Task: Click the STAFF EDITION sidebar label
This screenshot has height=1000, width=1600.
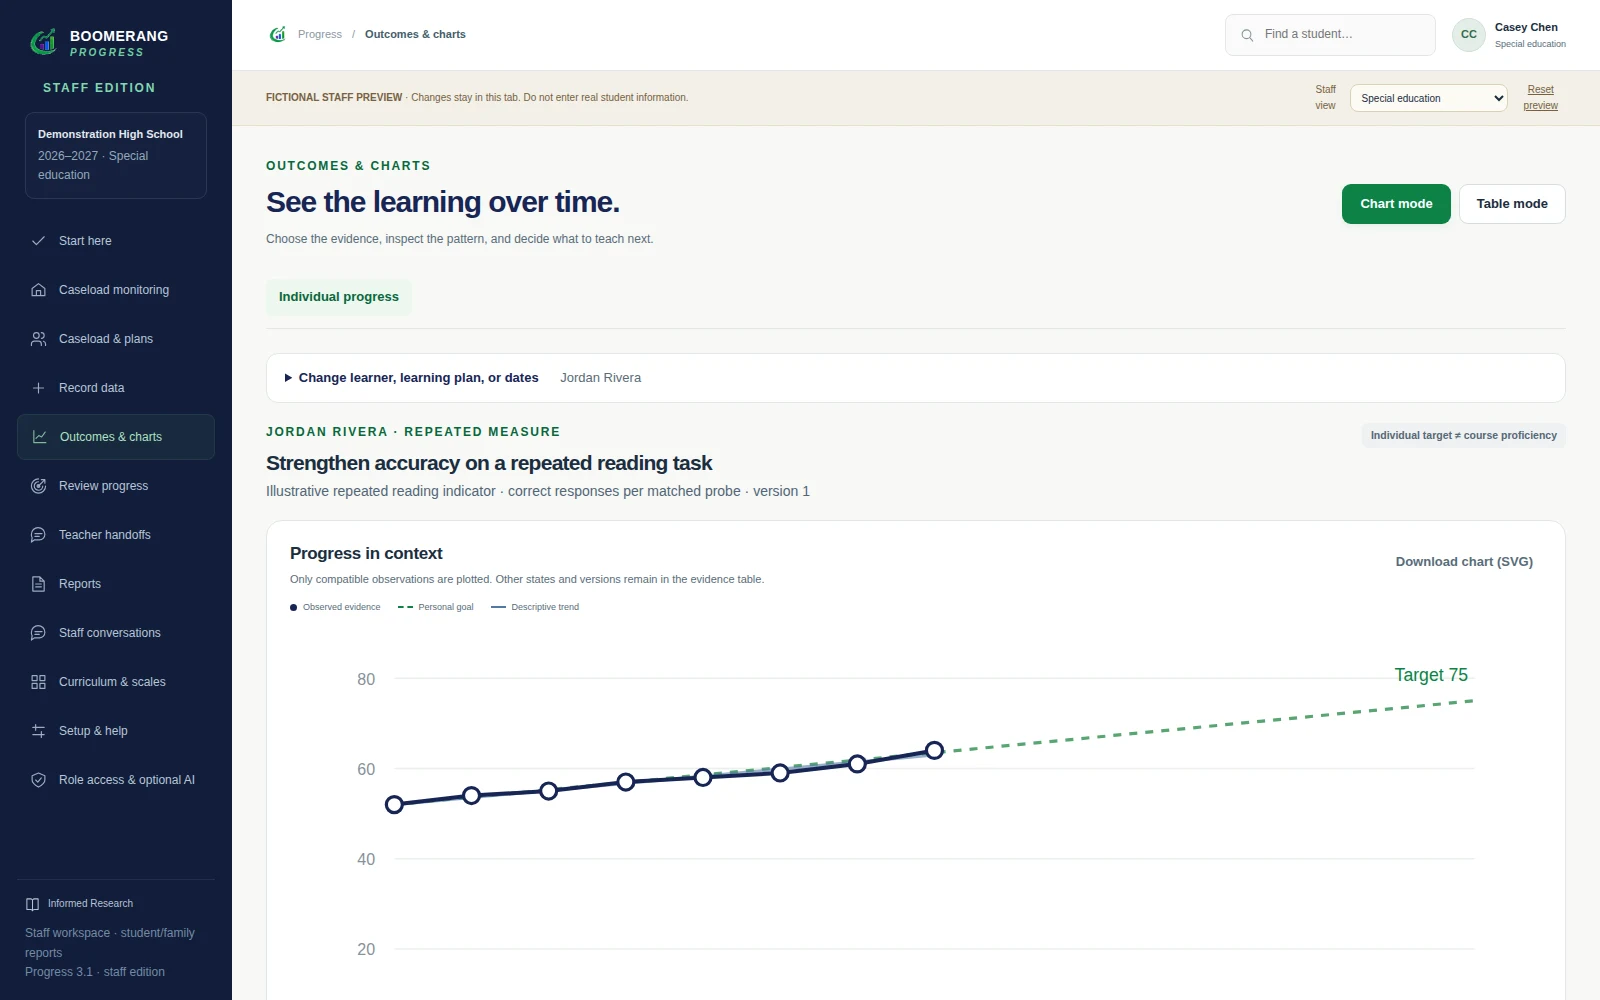Action: tap(99, 88)
